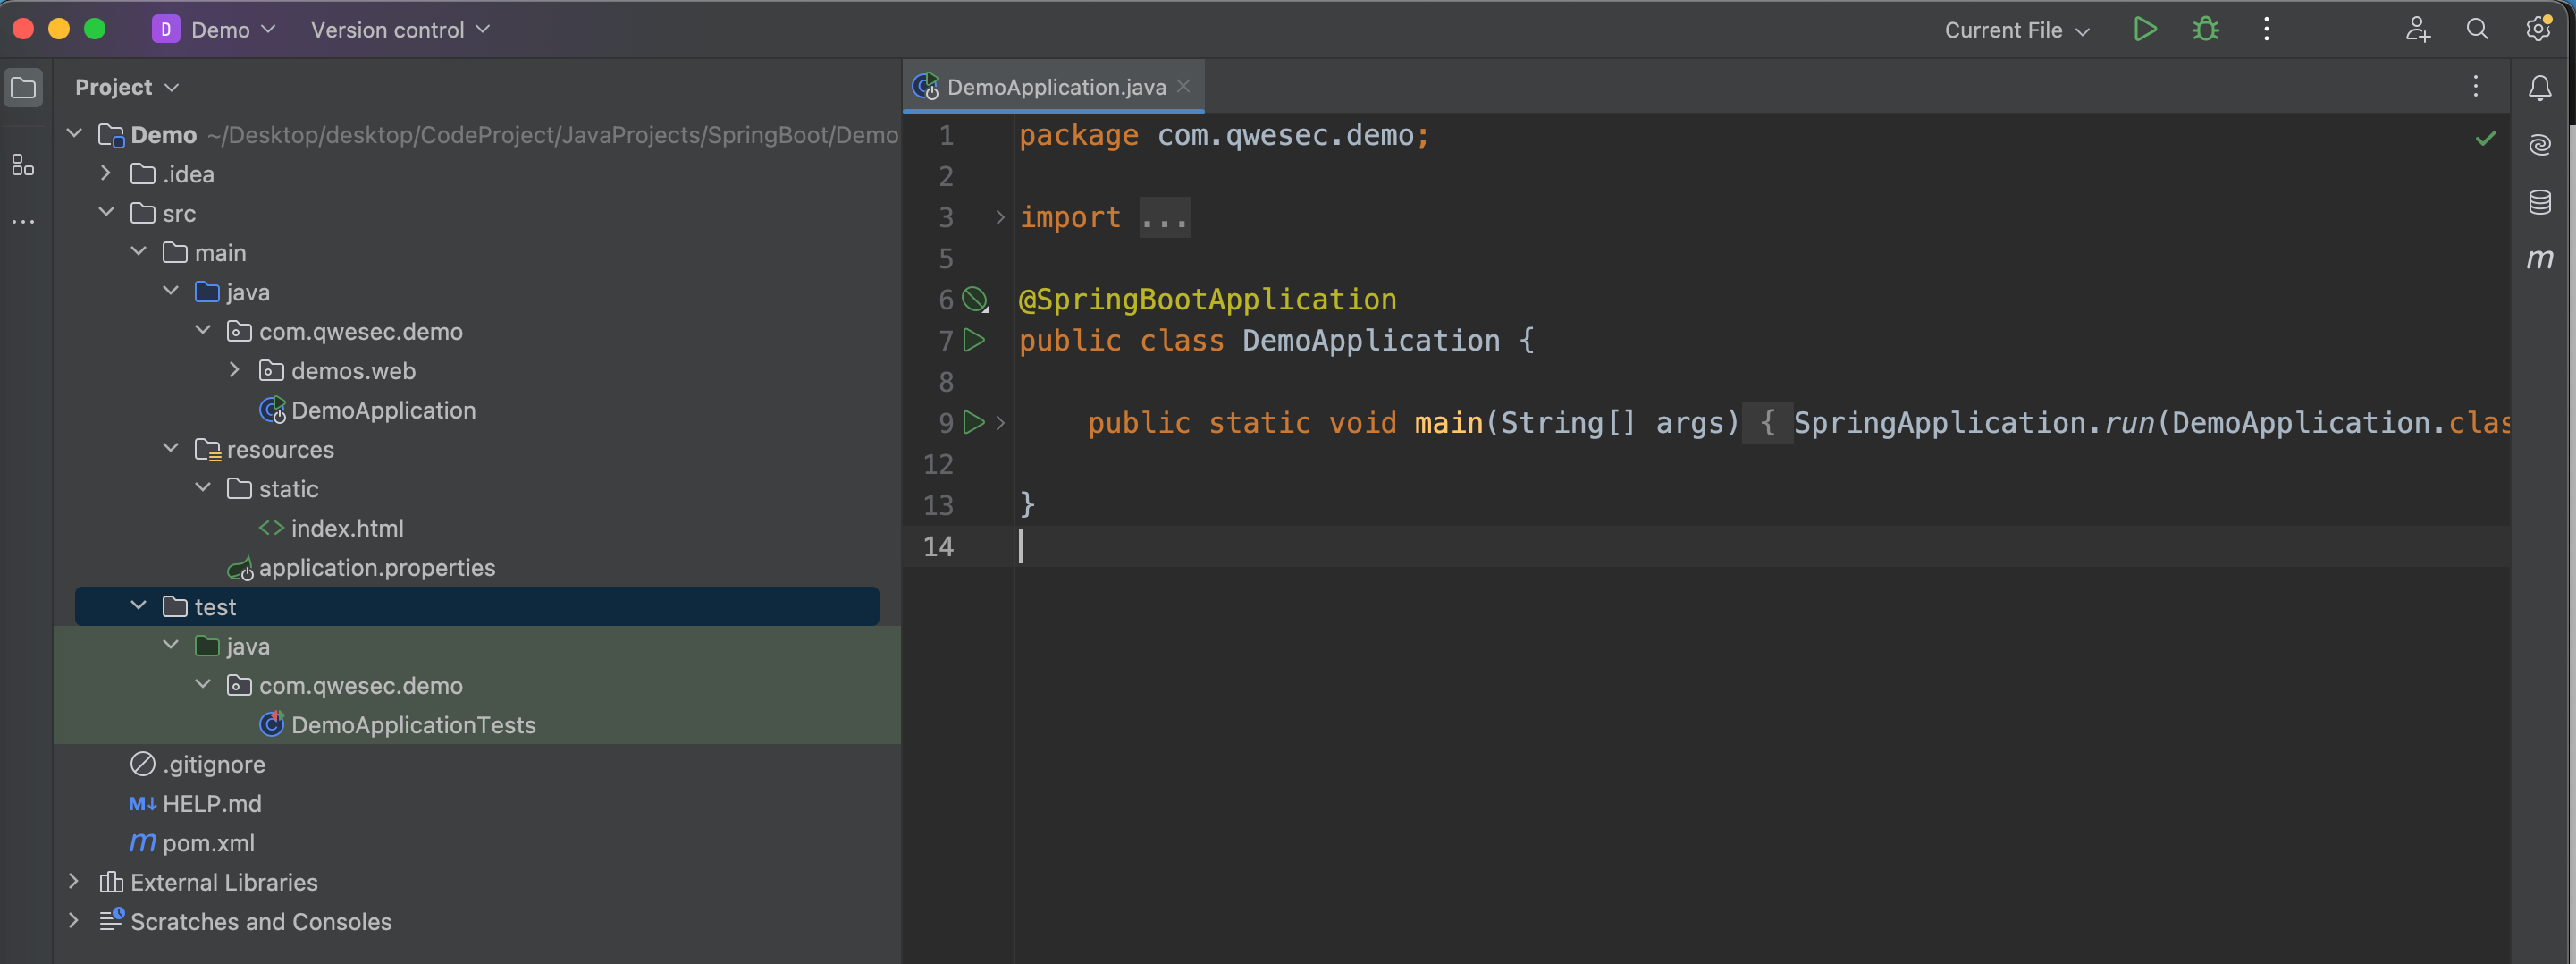Click the green inspection checkmark in editor
The width and height of the screenshot is (2576, 964).
[2485, 138]
